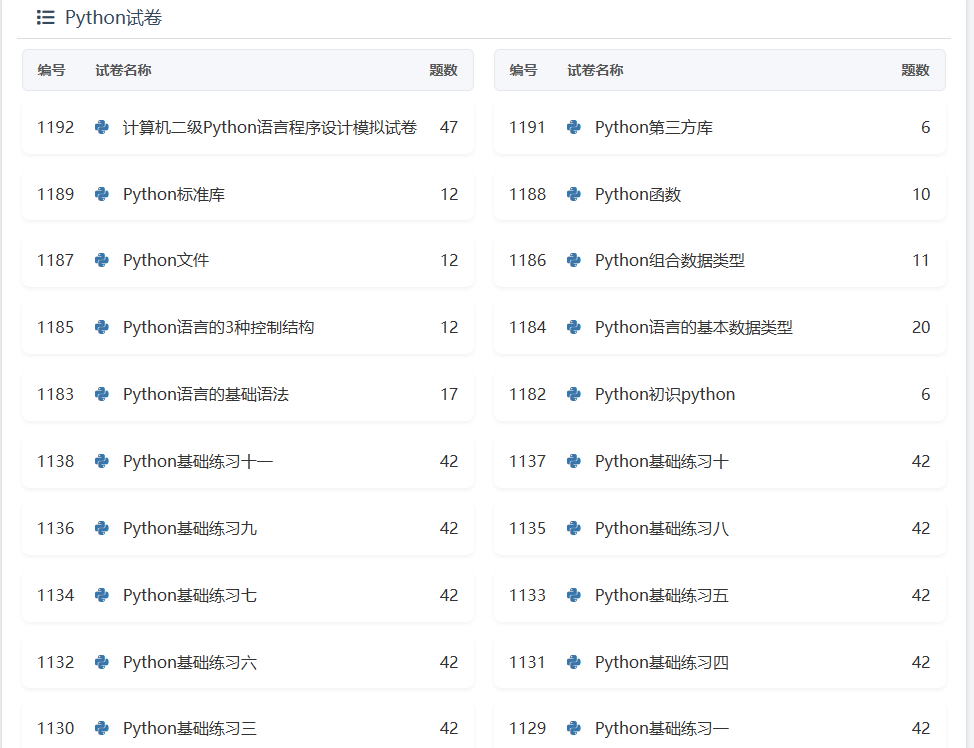Open the Python基础练习一 paper in row 1129

(662, 728)
